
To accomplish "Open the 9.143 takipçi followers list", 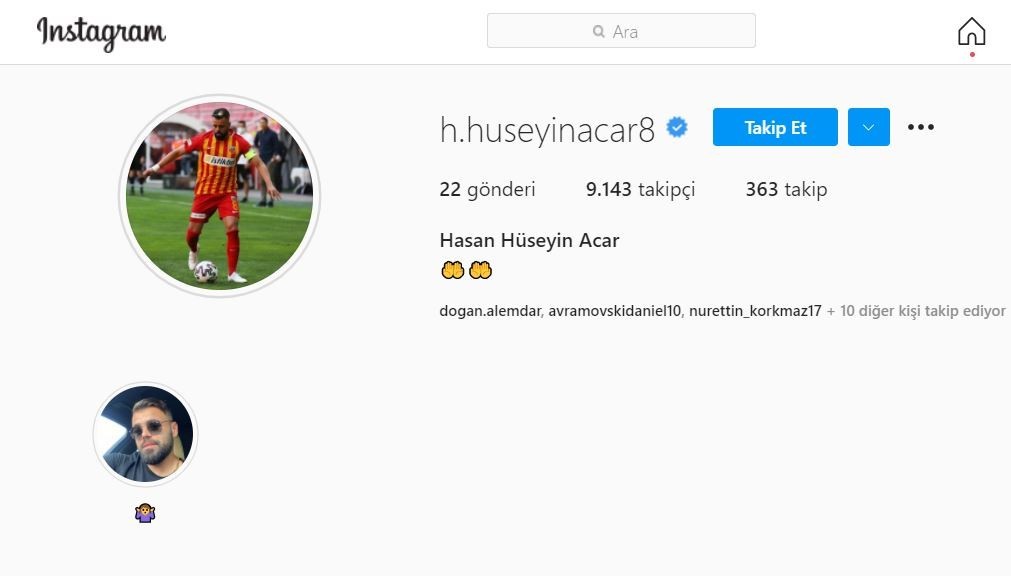I will pyautogui.click(x=640, y=190).
